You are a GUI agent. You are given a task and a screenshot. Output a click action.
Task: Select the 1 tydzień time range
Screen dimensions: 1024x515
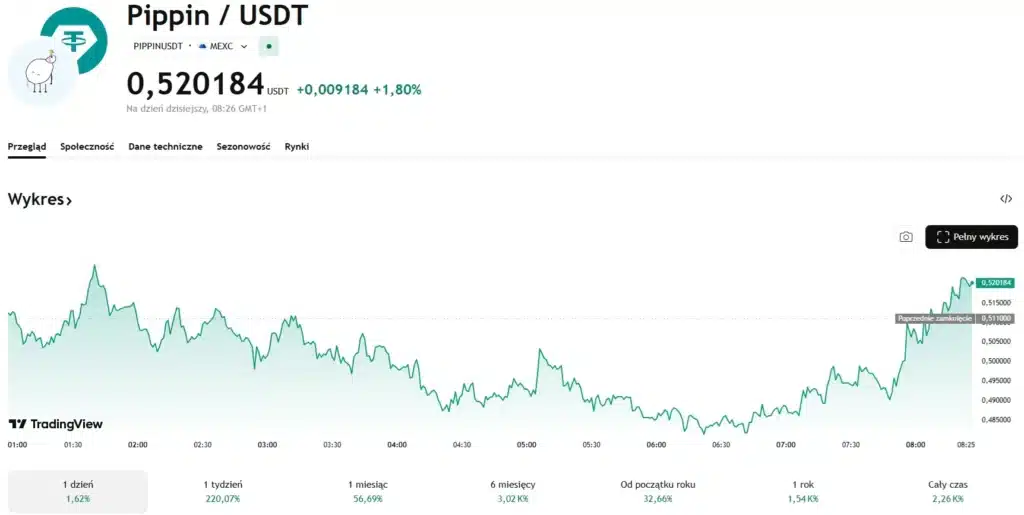coord(222,491)
